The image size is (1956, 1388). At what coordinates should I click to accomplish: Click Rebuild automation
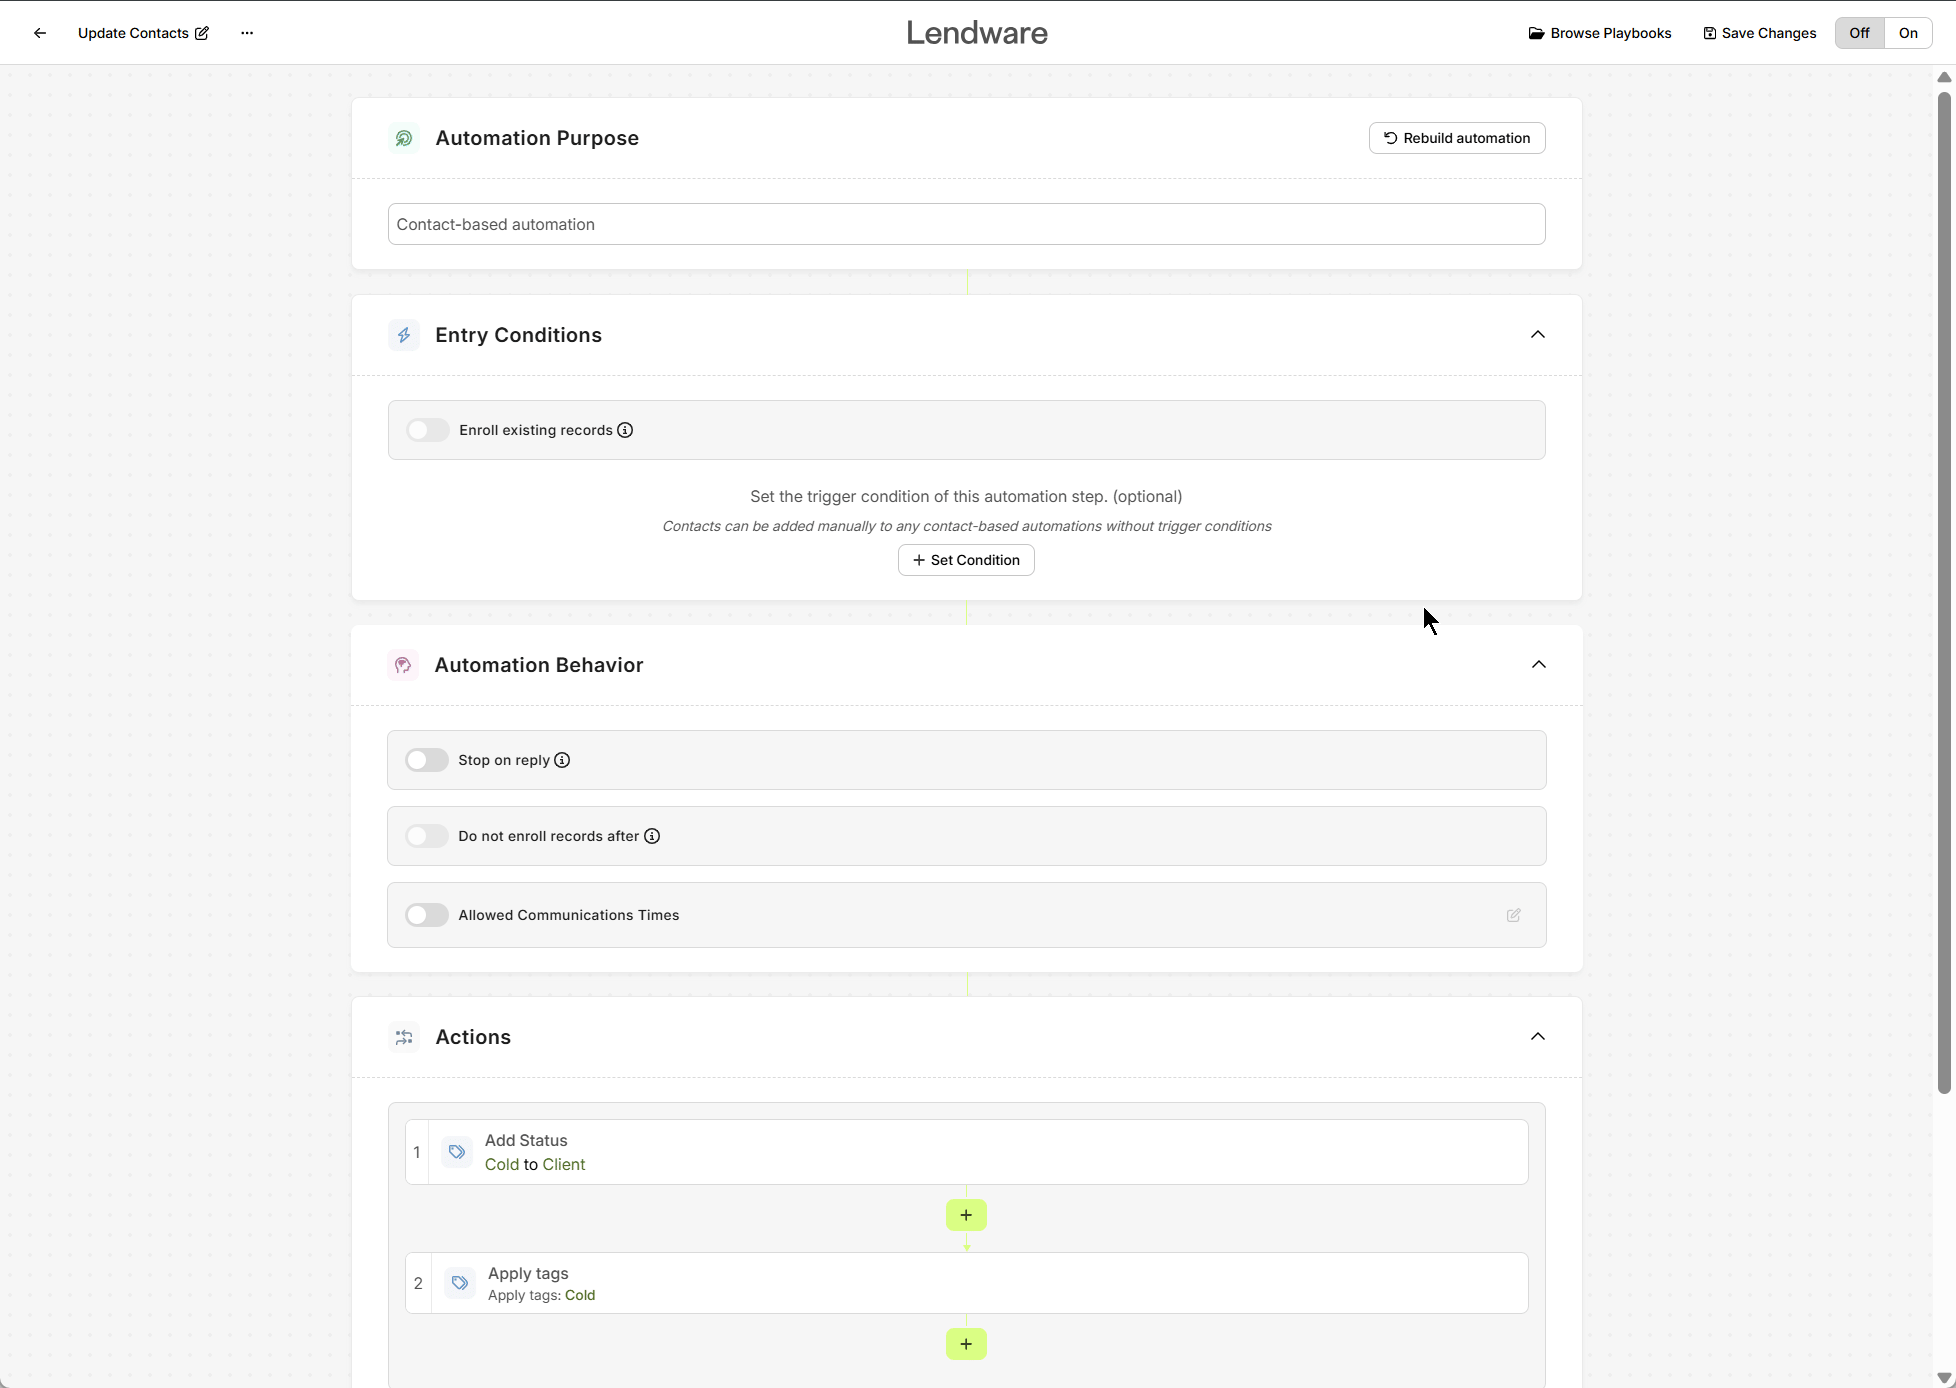[1456, 137]
